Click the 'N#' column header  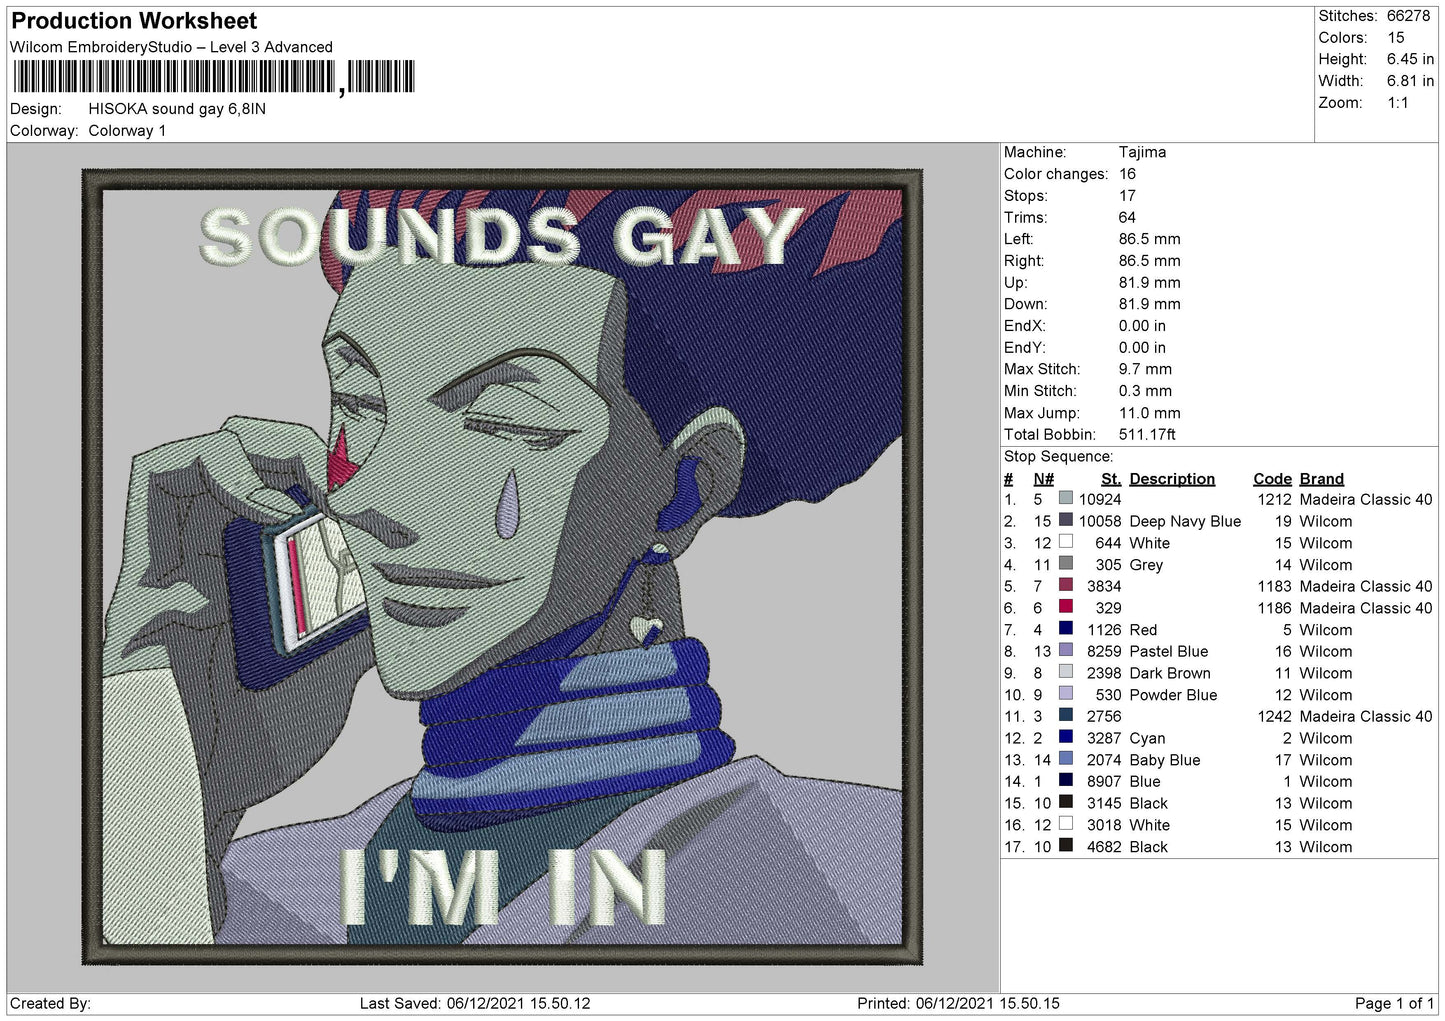(x=1044, y=479)
